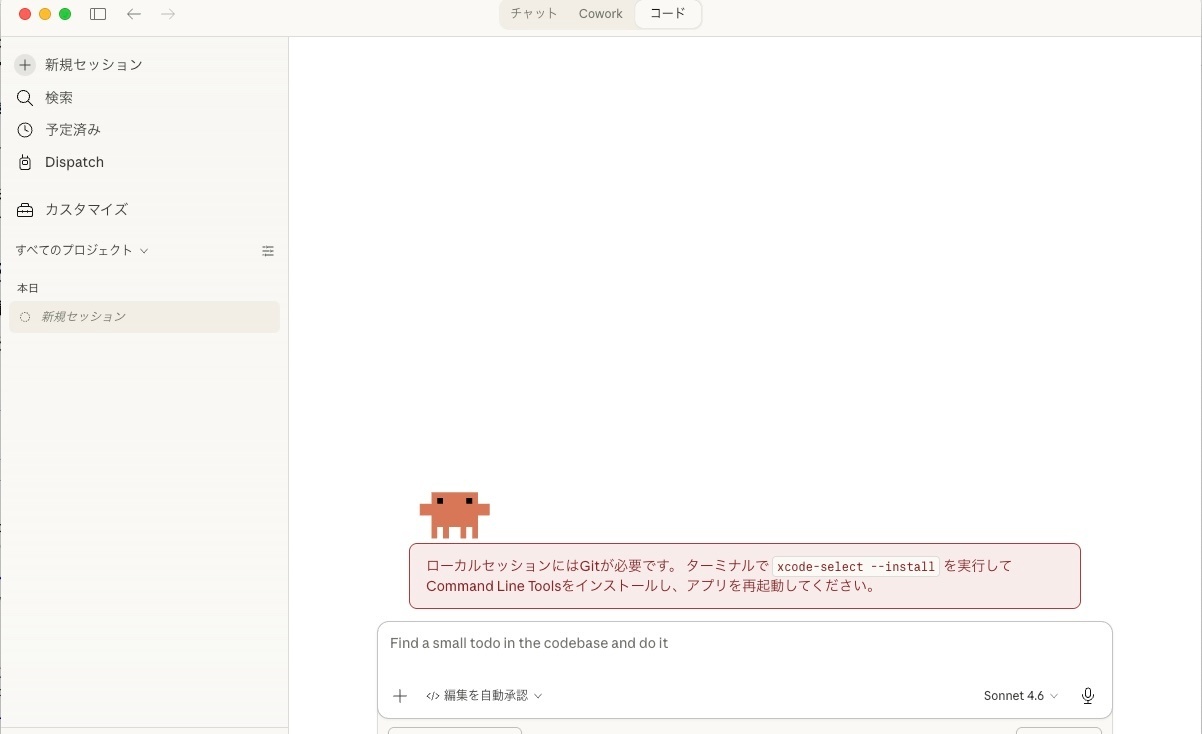This screenshot has width=1202, height=734.
Task: Toggle the sidebar panel icon
Action: tap(98, 14)
